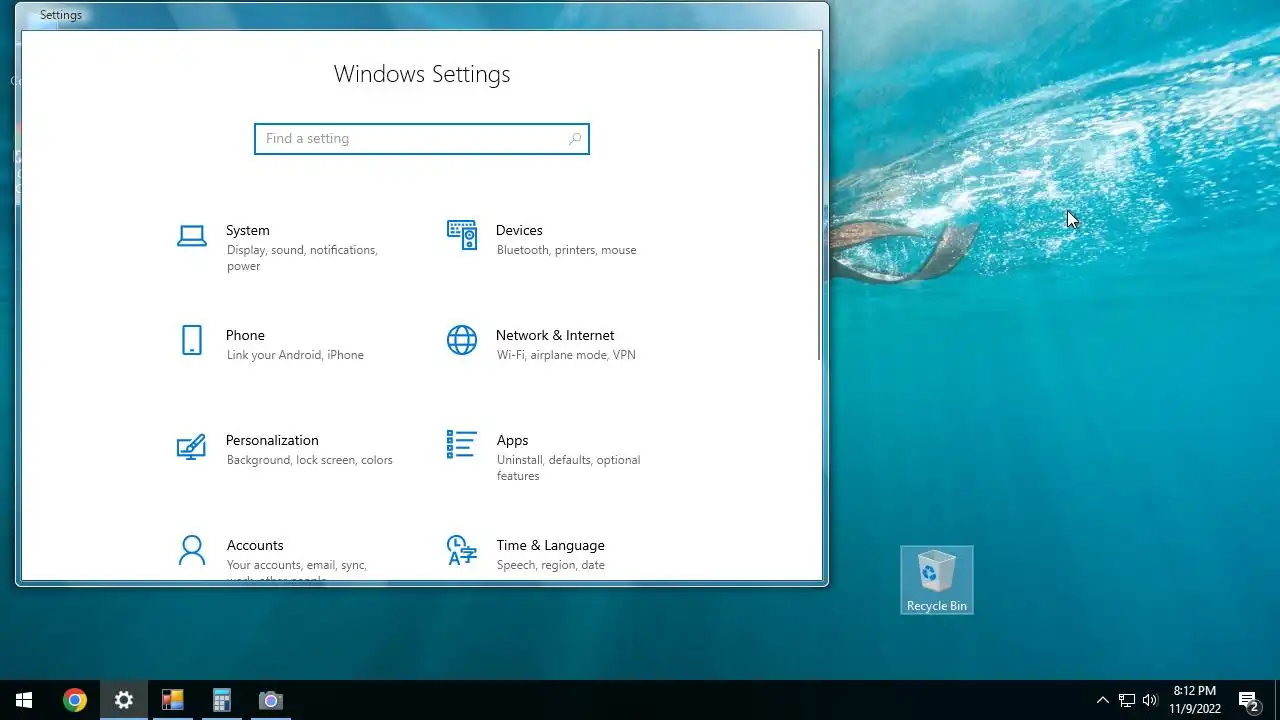The height and width of the screenshot is (720, 1280).
Task: Click 'Speech, region, date' description
Action: 551,565
